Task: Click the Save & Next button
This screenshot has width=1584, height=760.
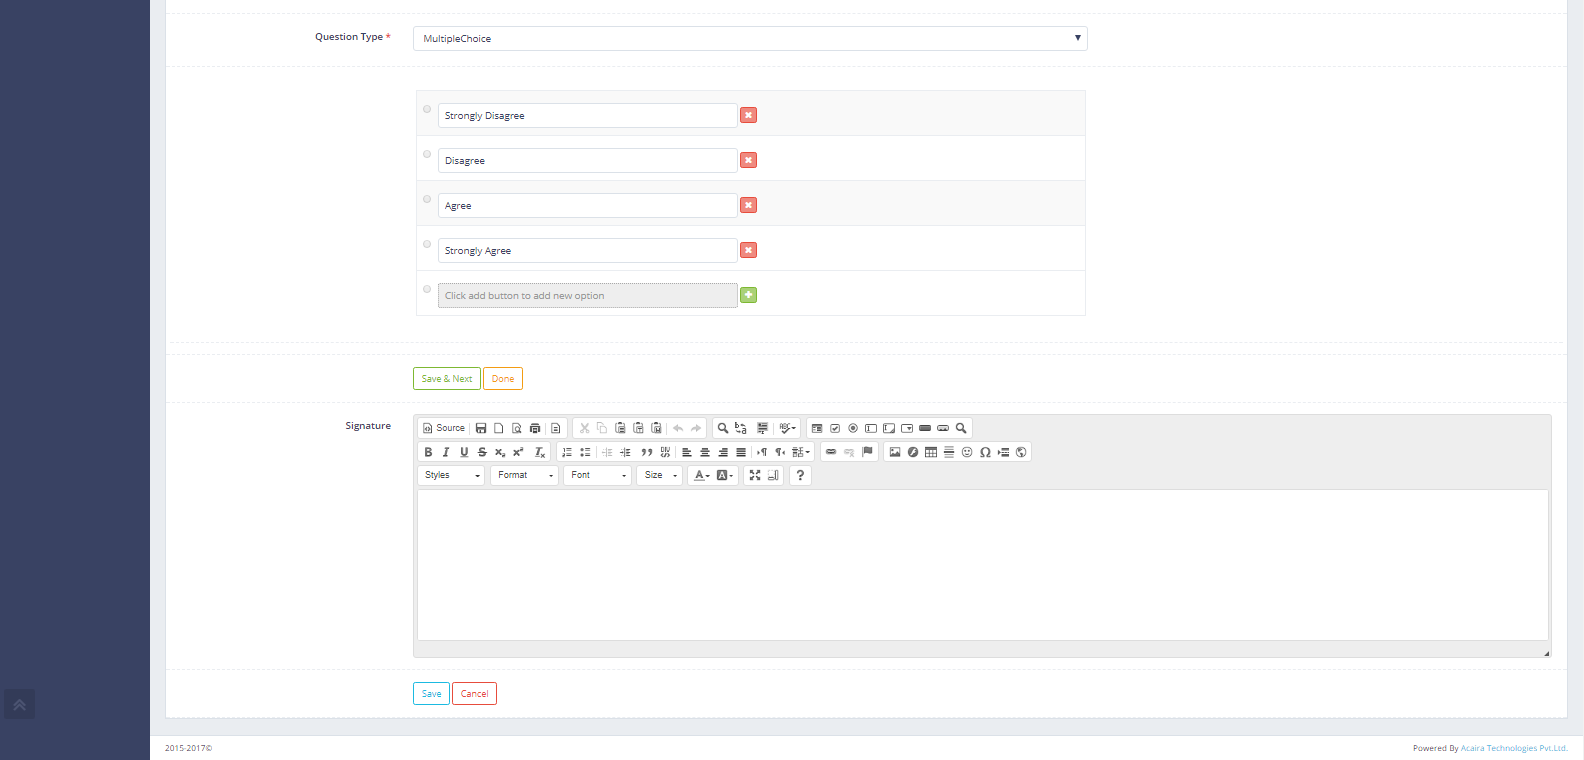Action: (x=446, y=379)
